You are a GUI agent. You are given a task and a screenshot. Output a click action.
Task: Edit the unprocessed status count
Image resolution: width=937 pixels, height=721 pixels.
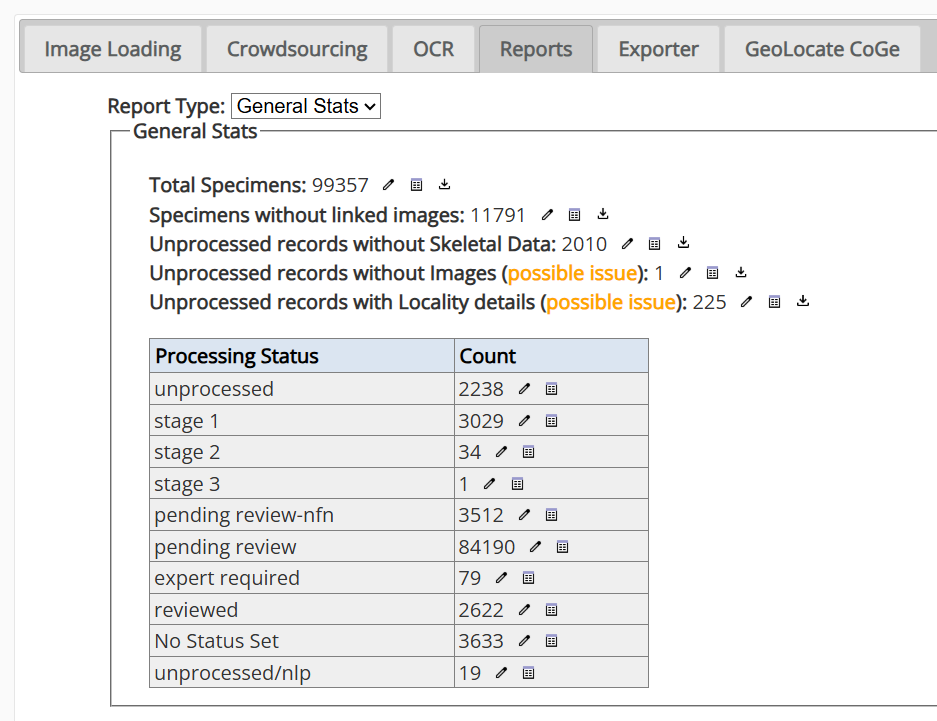(524, 389)
